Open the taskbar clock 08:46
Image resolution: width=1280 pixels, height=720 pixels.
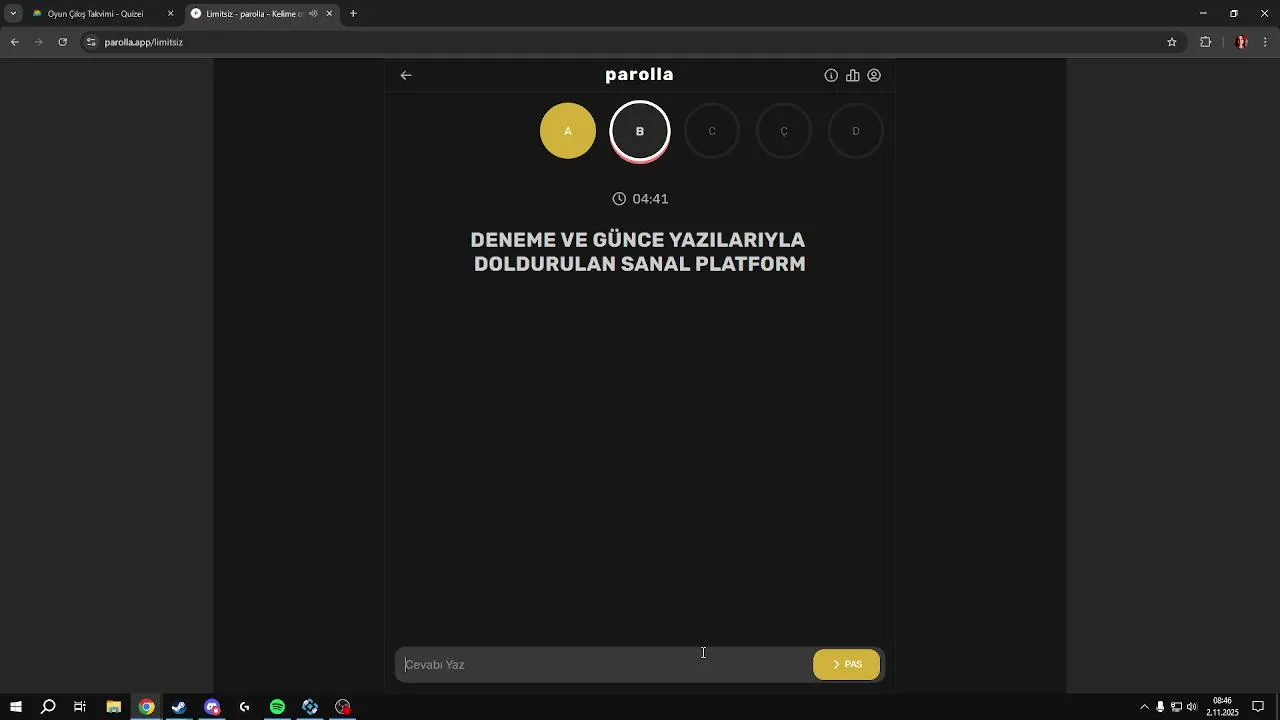pyautogui.click(x=1222, y=707)
